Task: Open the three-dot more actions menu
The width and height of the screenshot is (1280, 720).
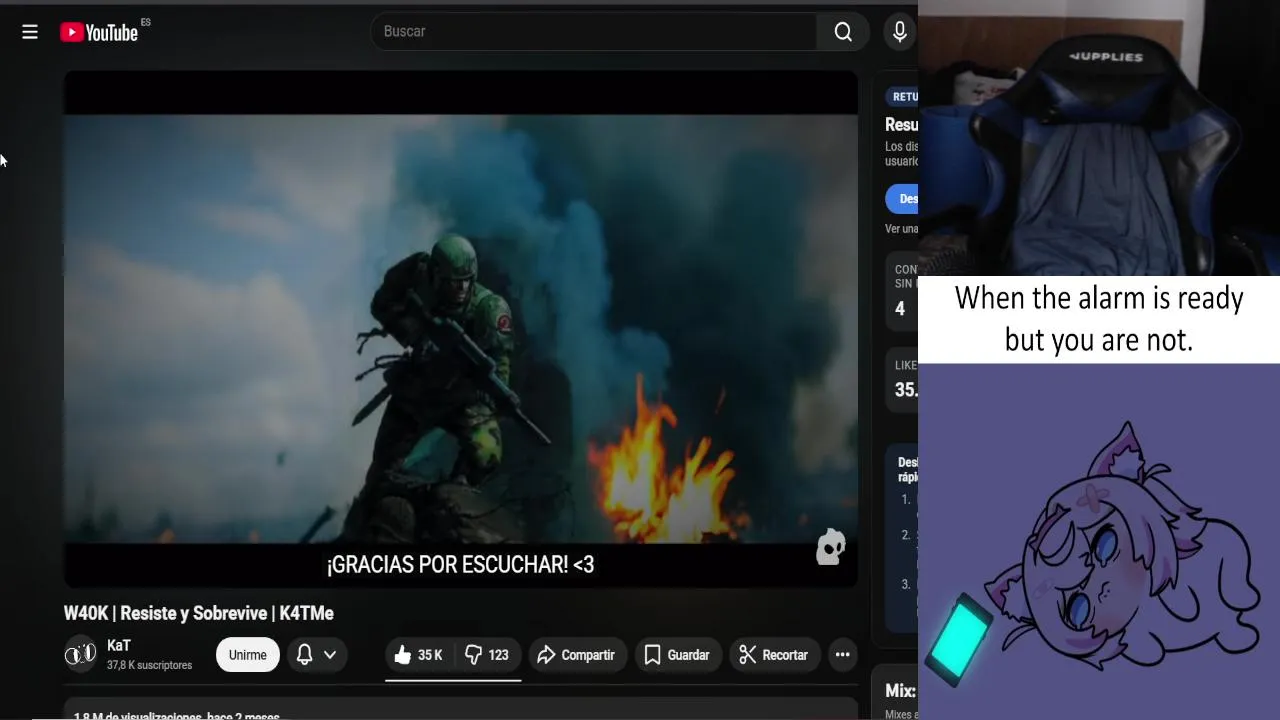Action: tap(843, 655)
